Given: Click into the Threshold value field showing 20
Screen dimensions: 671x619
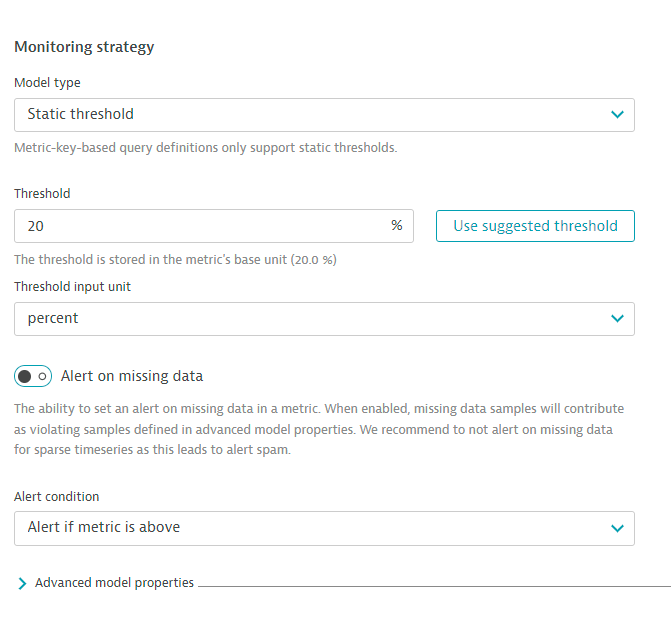Looking at the screenshot, I should point(200,226).
